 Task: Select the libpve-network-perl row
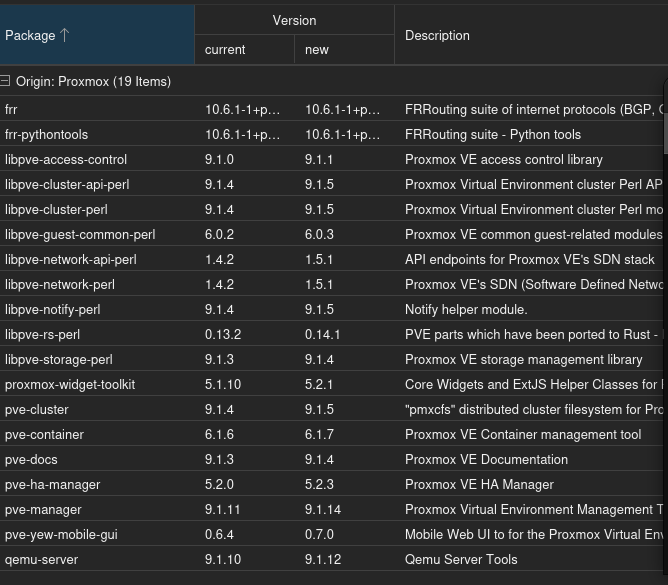(x=332, y=284)
